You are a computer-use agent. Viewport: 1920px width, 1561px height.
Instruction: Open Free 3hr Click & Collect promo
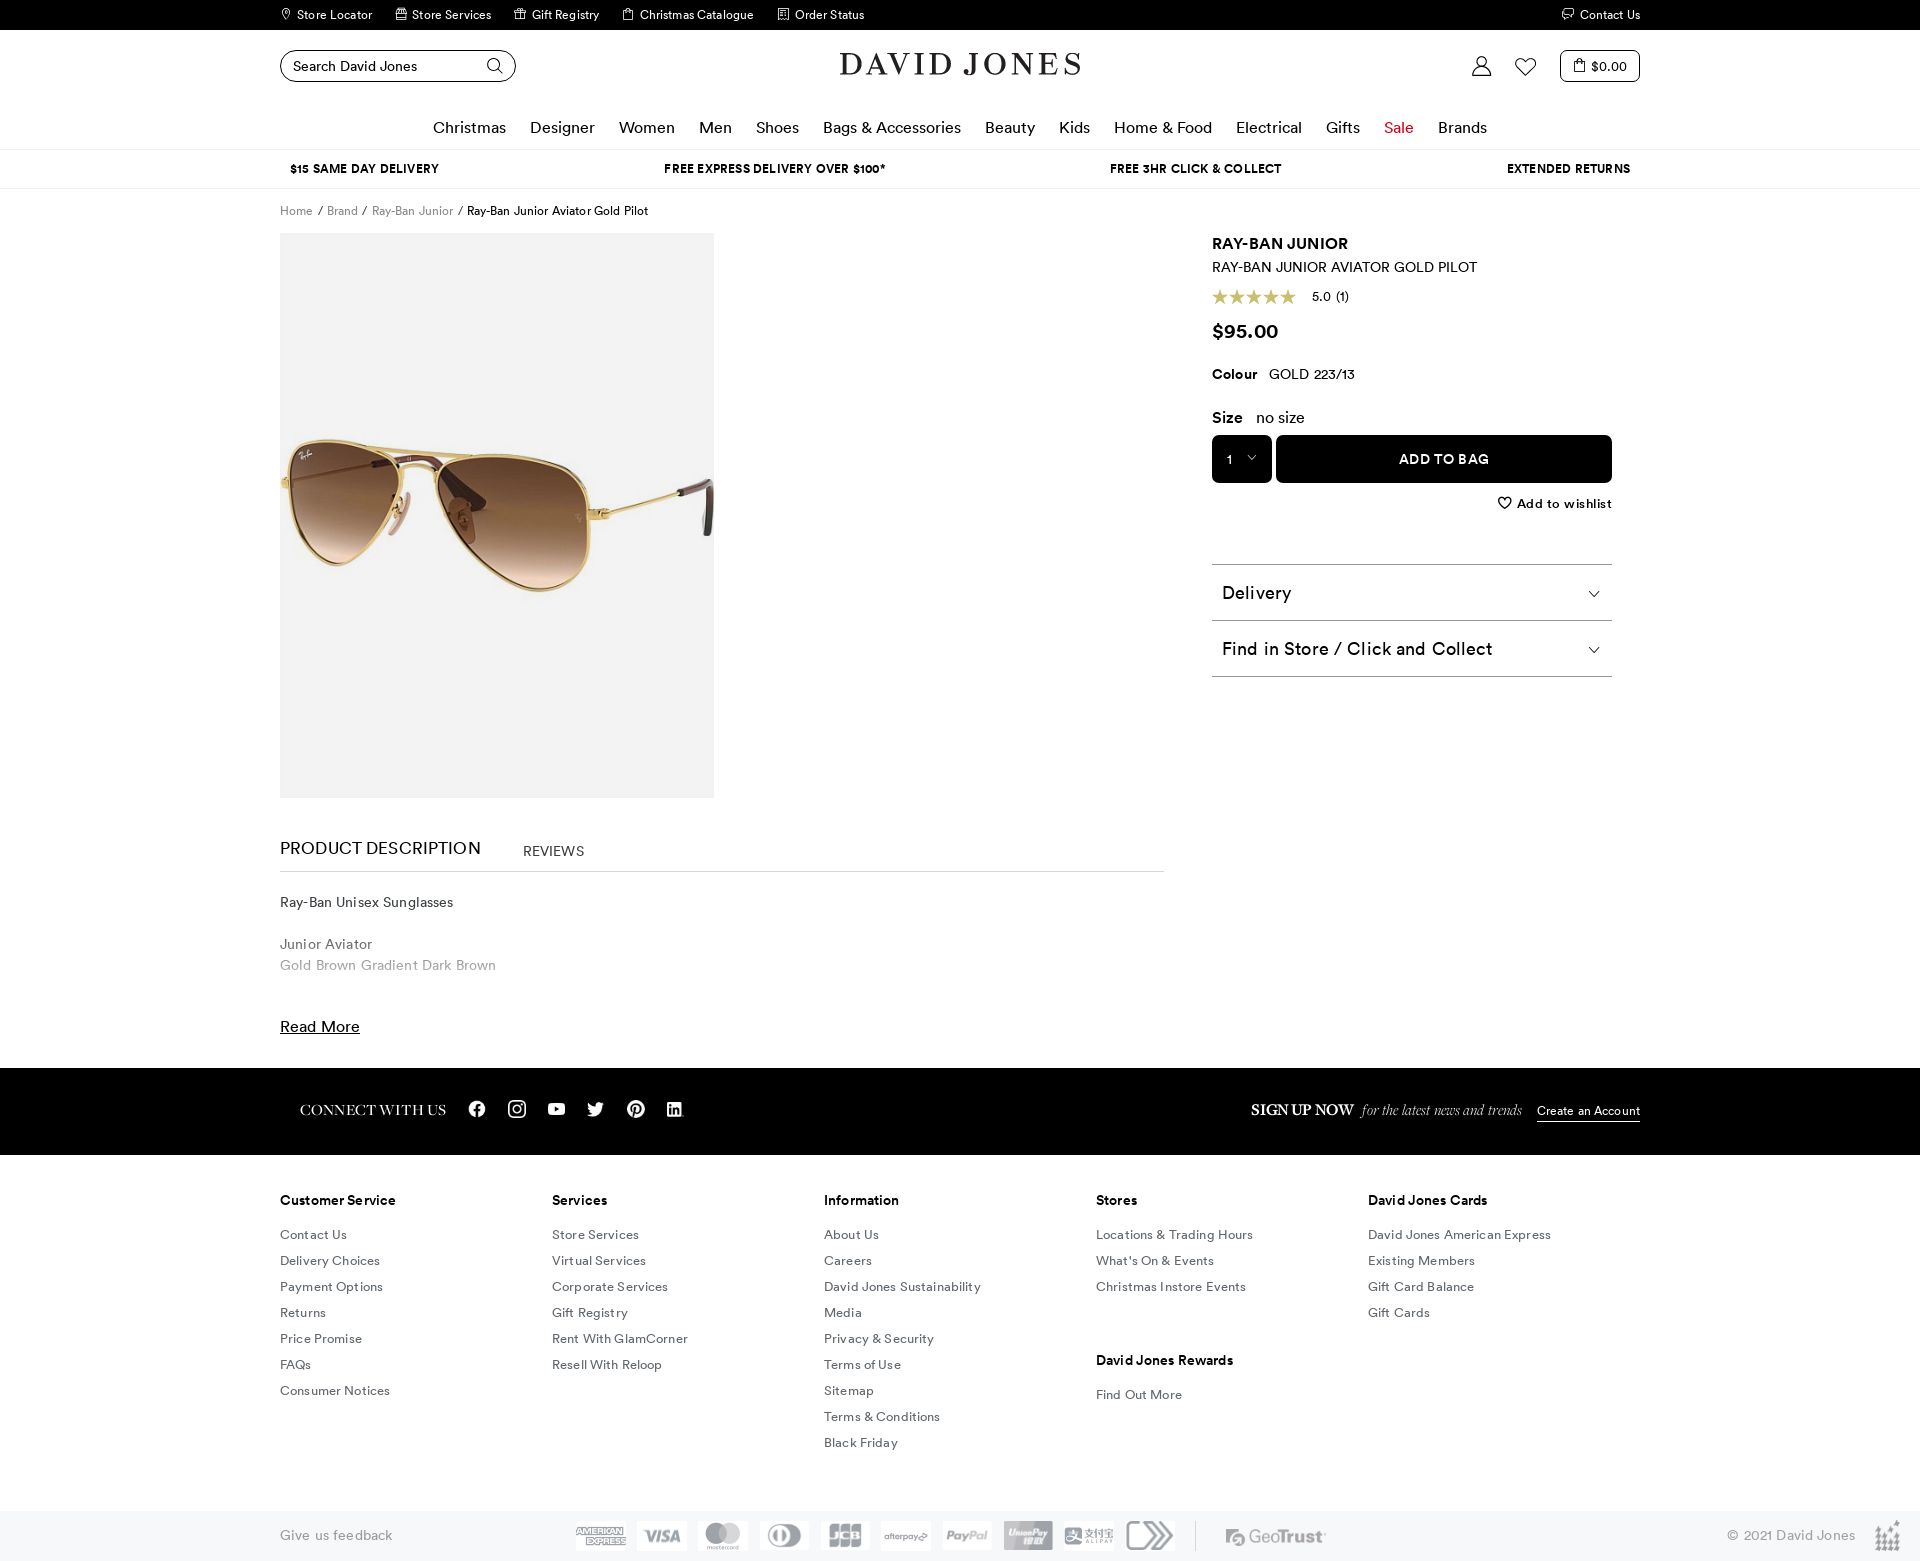pyautogui.click(x=1195, y=169)
